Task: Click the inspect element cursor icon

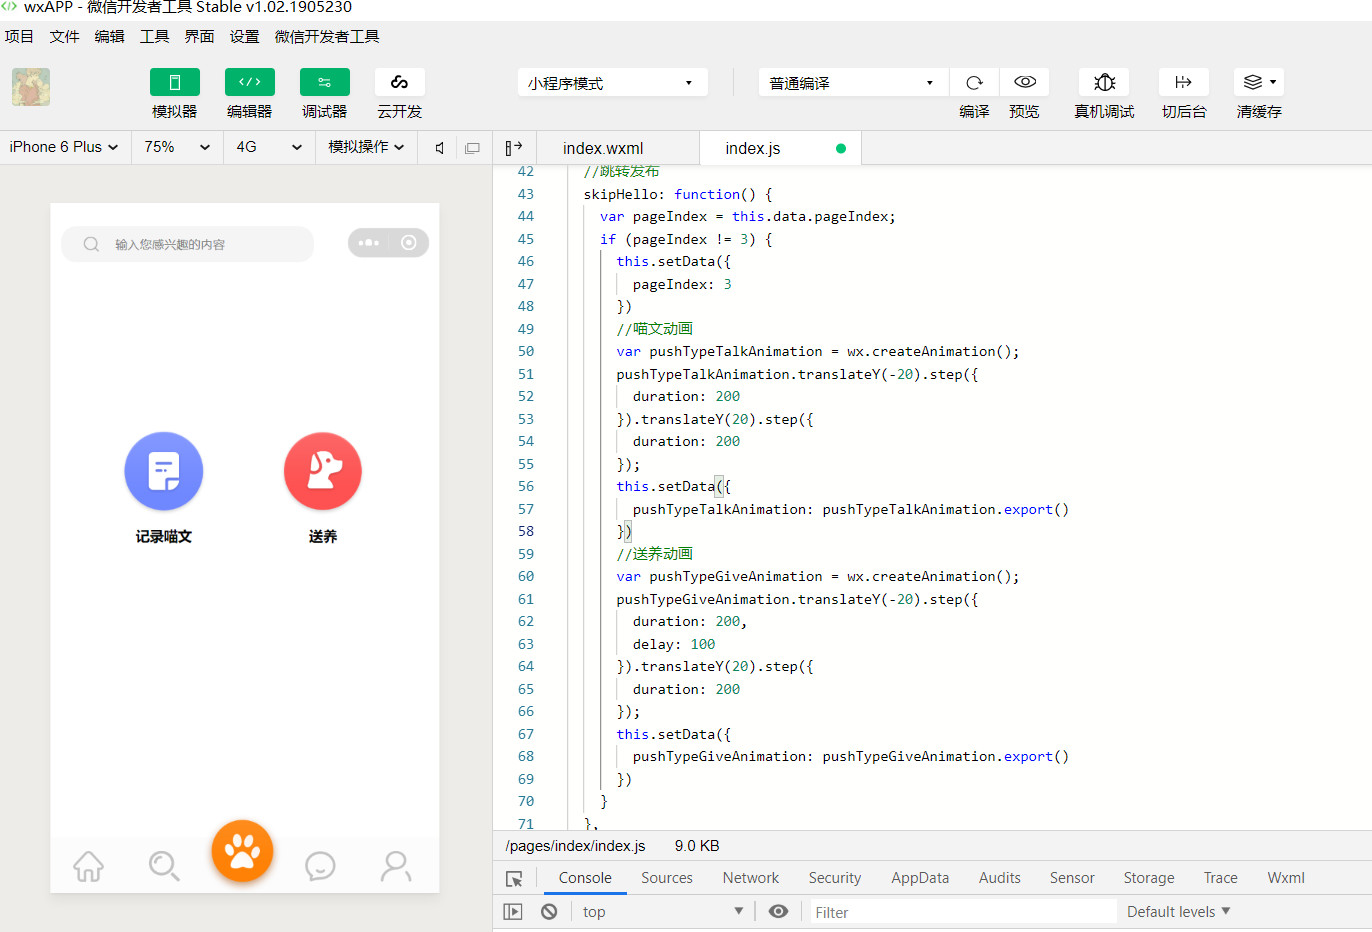Action: (x=514, y=879)
